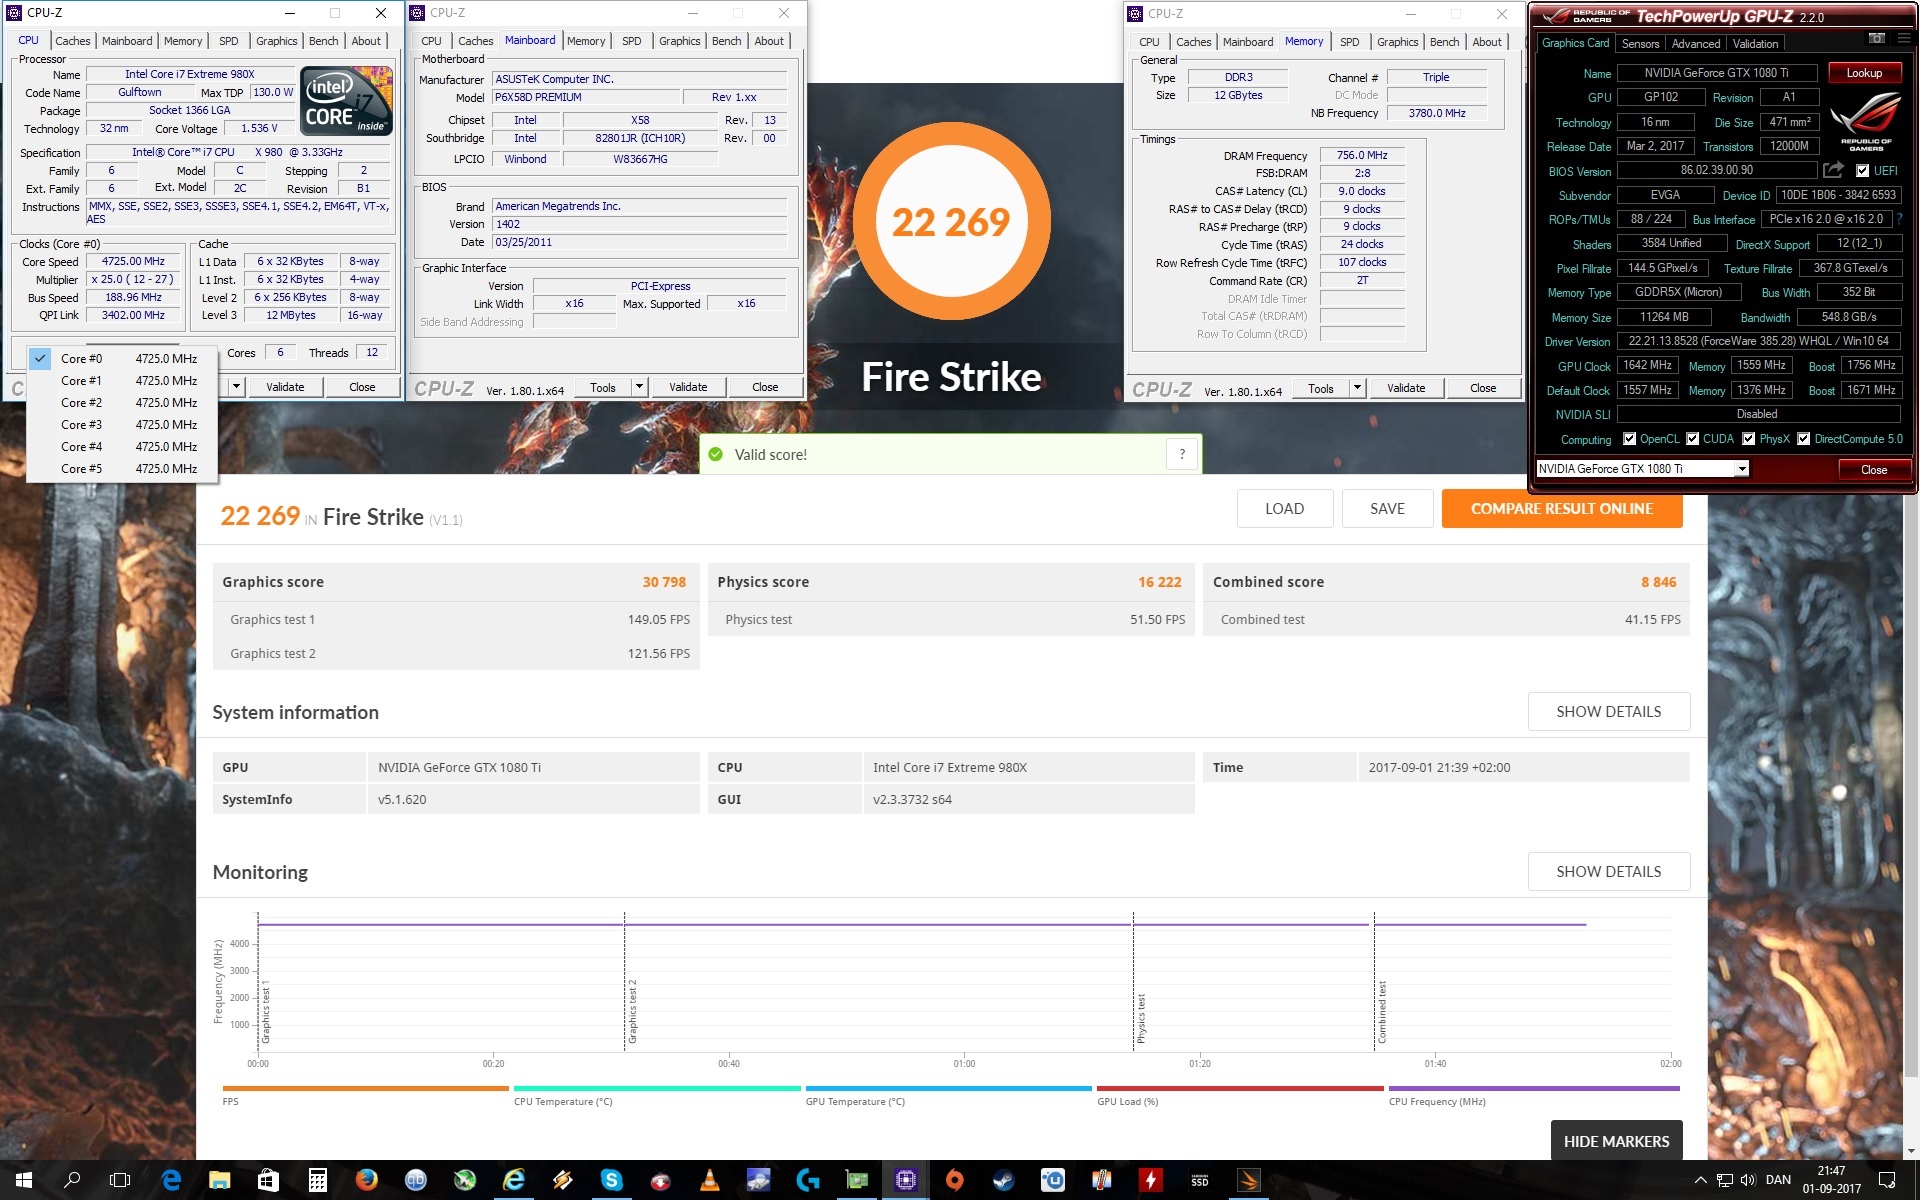
Task: Toggle CUDA checkbox in GPU-Z
Action: coord(1692,439)
